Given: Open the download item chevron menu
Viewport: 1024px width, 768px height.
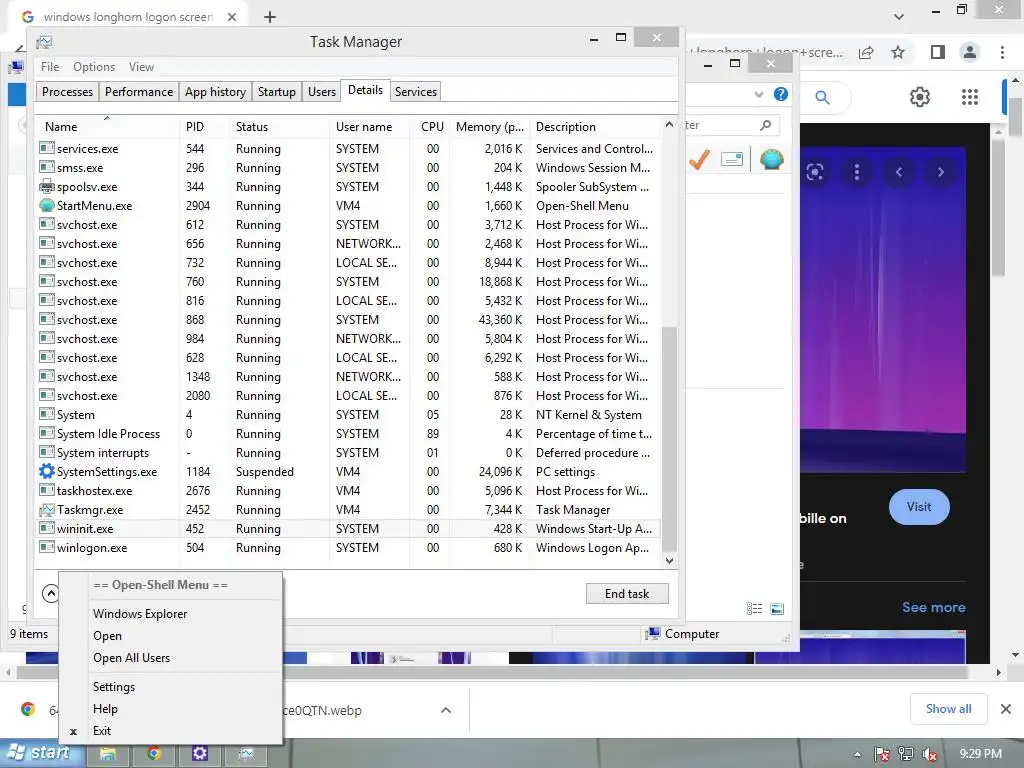Looking at the screenshot, I should click(445, 710).
